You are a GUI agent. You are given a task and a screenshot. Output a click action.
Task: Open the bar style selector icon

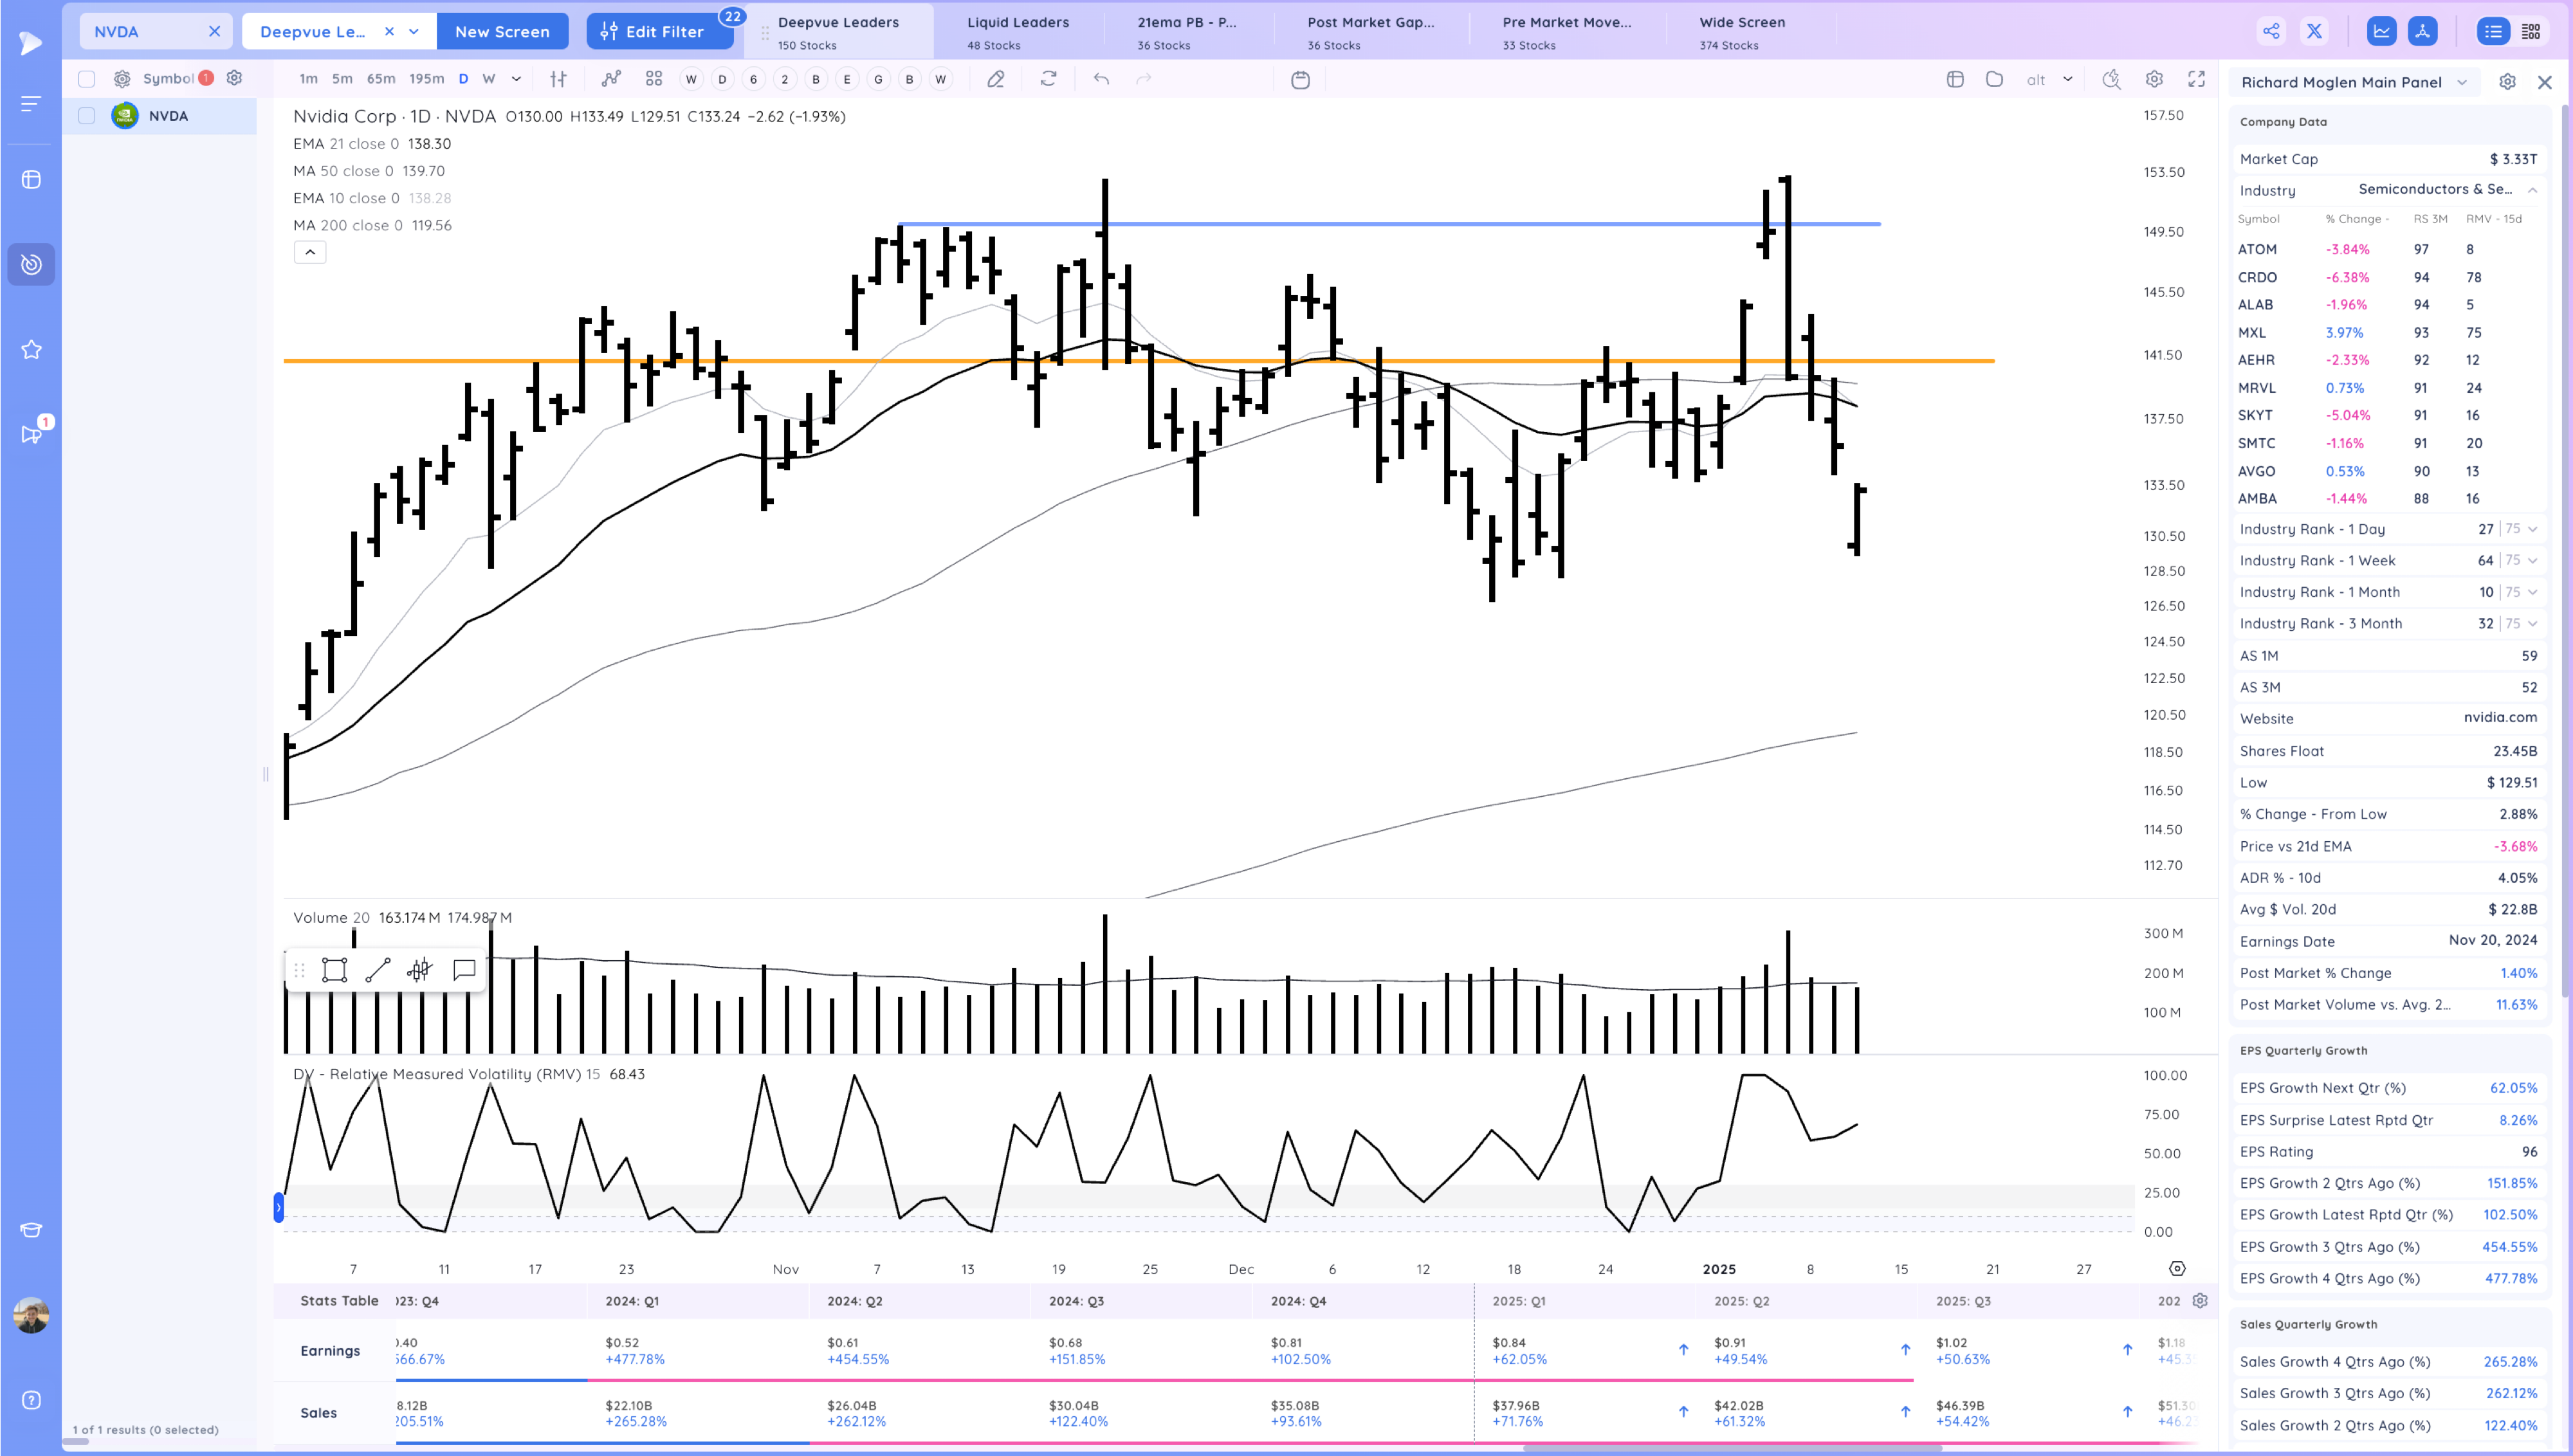558,79
